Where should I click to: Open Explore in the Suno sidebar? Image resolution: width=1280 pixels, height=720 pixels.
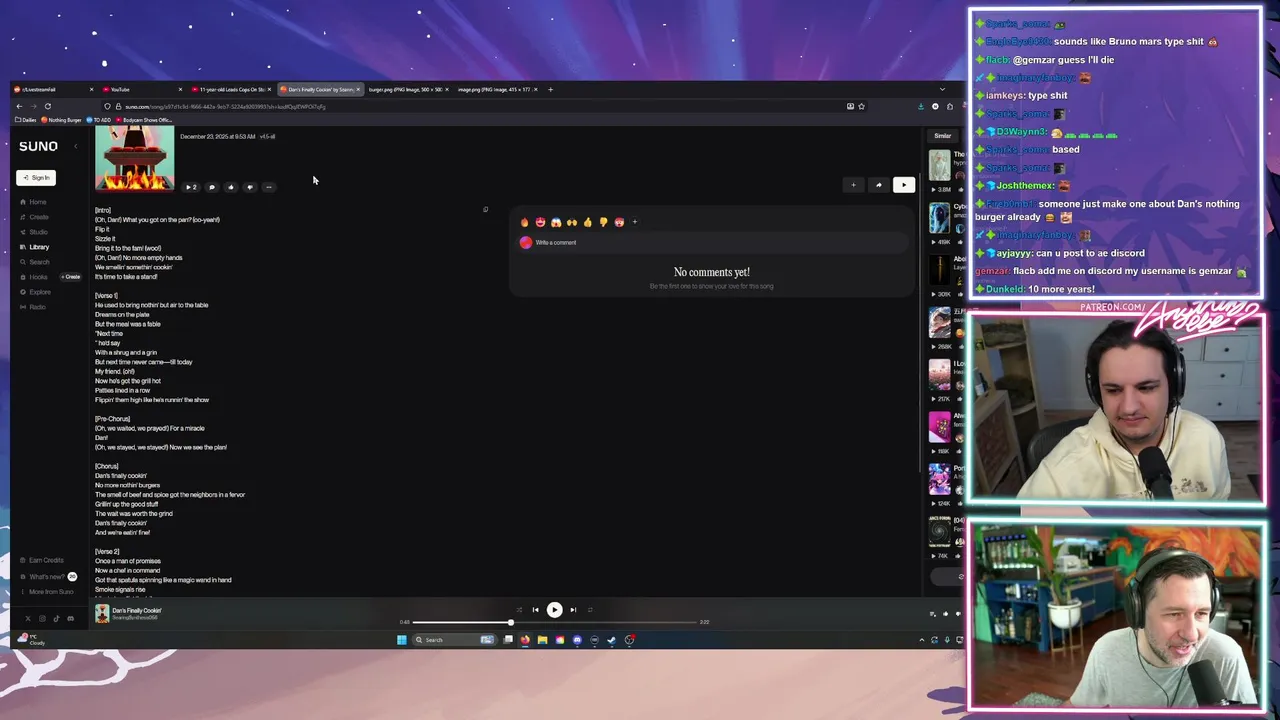36,292
